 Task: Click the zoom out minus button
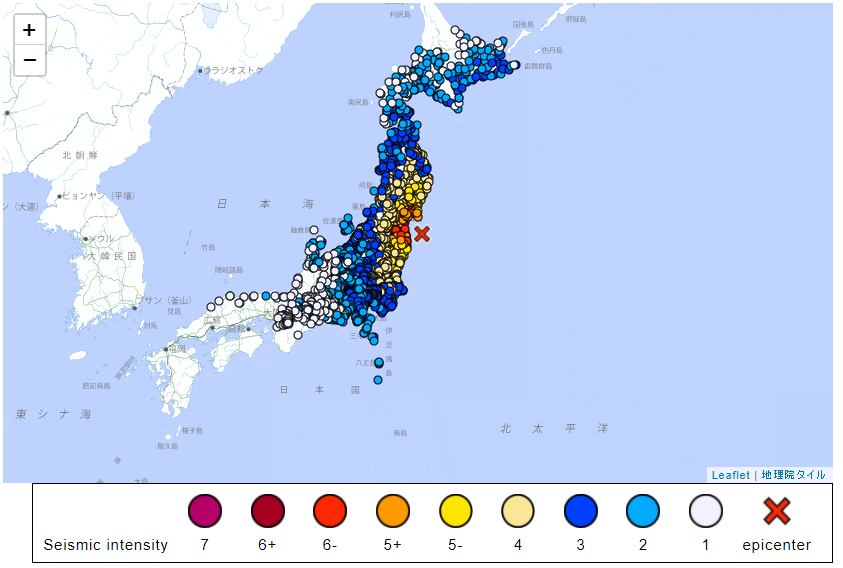(x=29, y=61)
